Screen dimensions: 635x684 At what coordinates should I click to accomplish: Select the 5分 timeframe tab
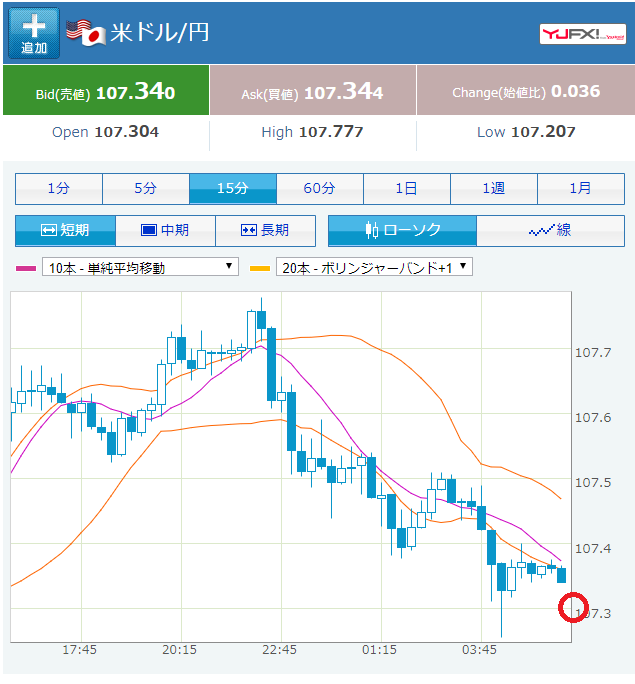(x=145, y=188)
